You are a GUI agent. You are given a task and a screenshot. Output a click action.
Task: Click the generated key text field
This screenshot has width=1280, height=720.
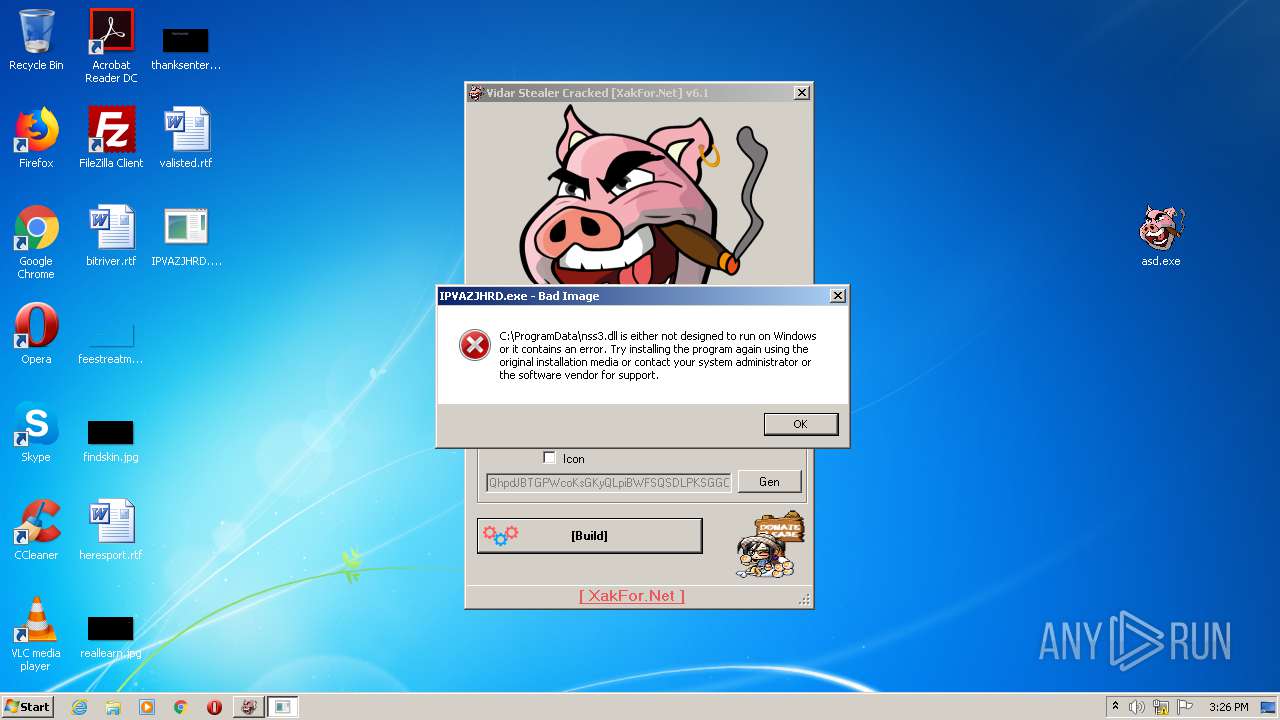(x=609, y=482)
